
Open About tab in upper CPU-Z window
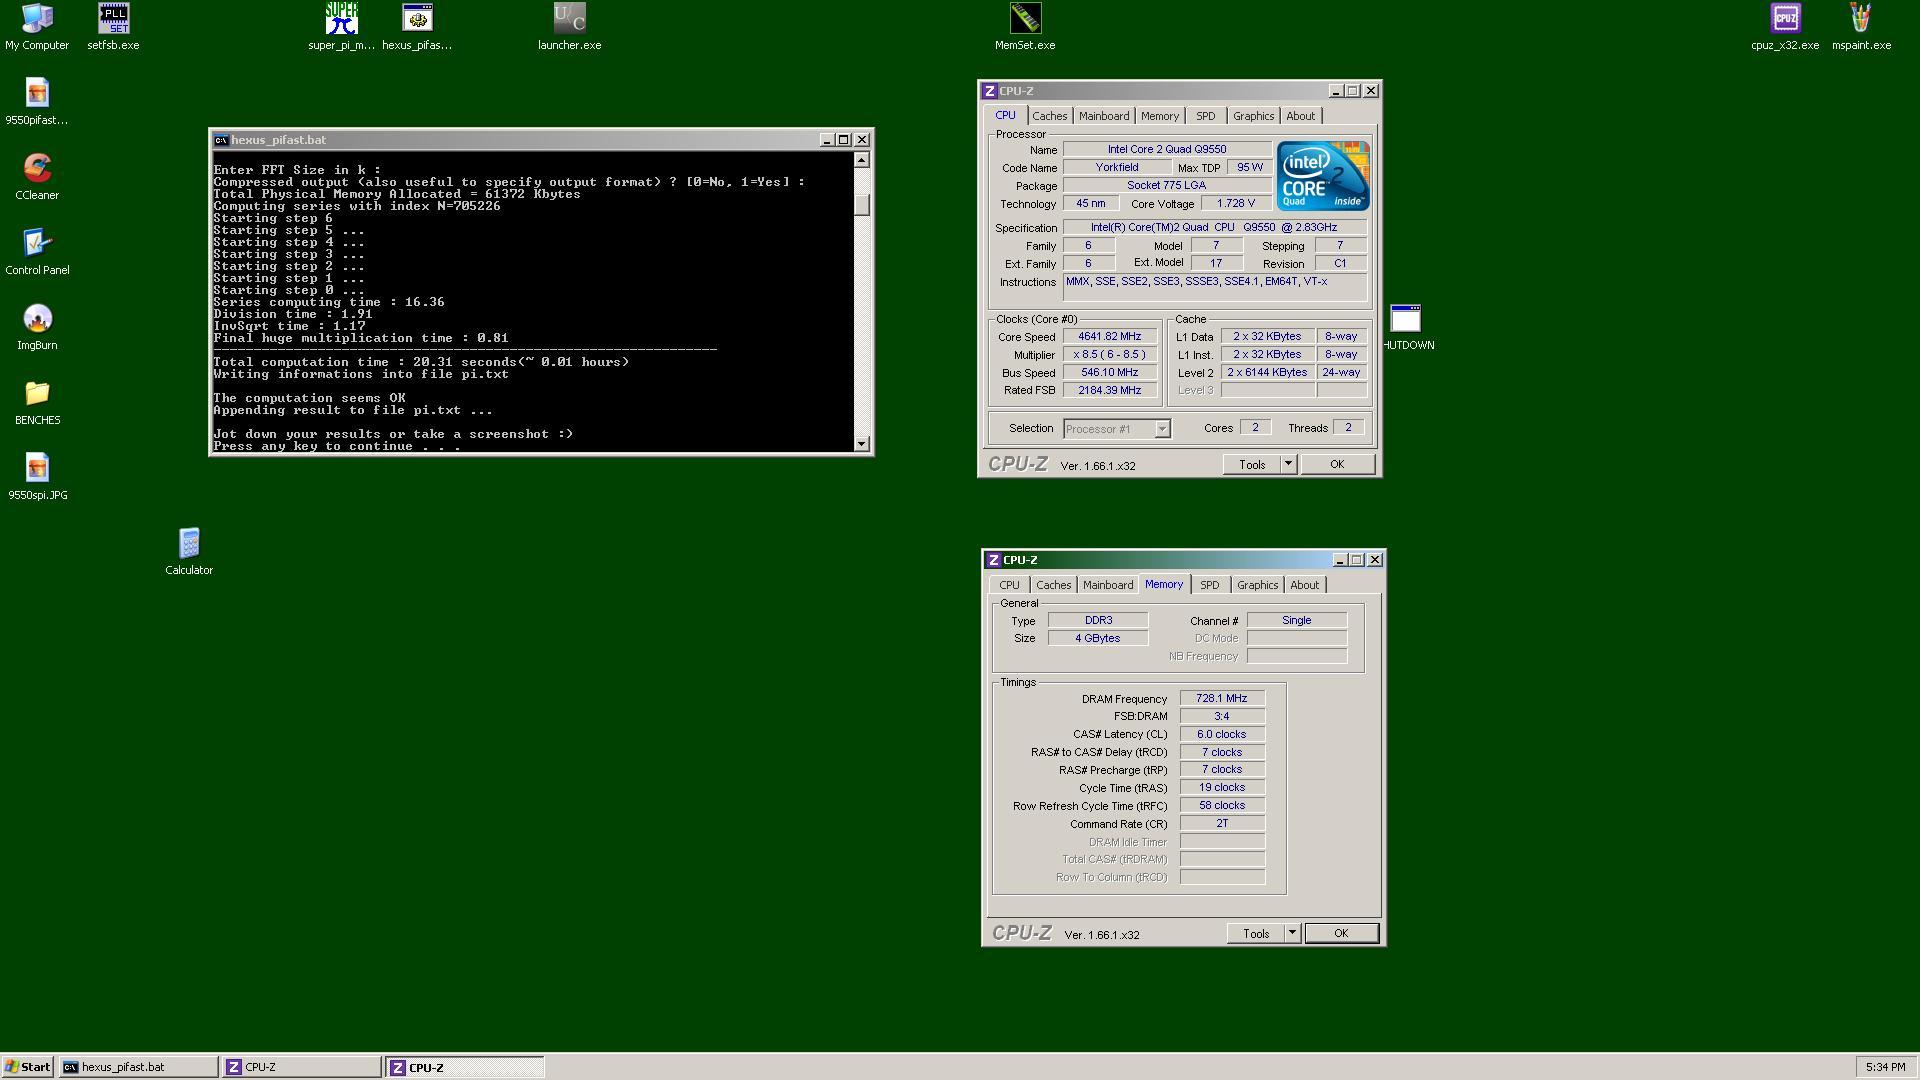pos(1300,116)
